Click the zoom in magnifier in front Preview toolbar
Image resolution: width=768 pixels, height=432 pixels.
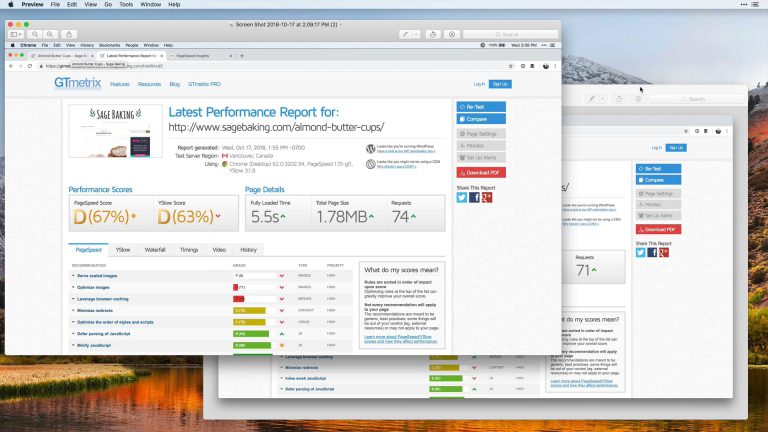point(49,34)
